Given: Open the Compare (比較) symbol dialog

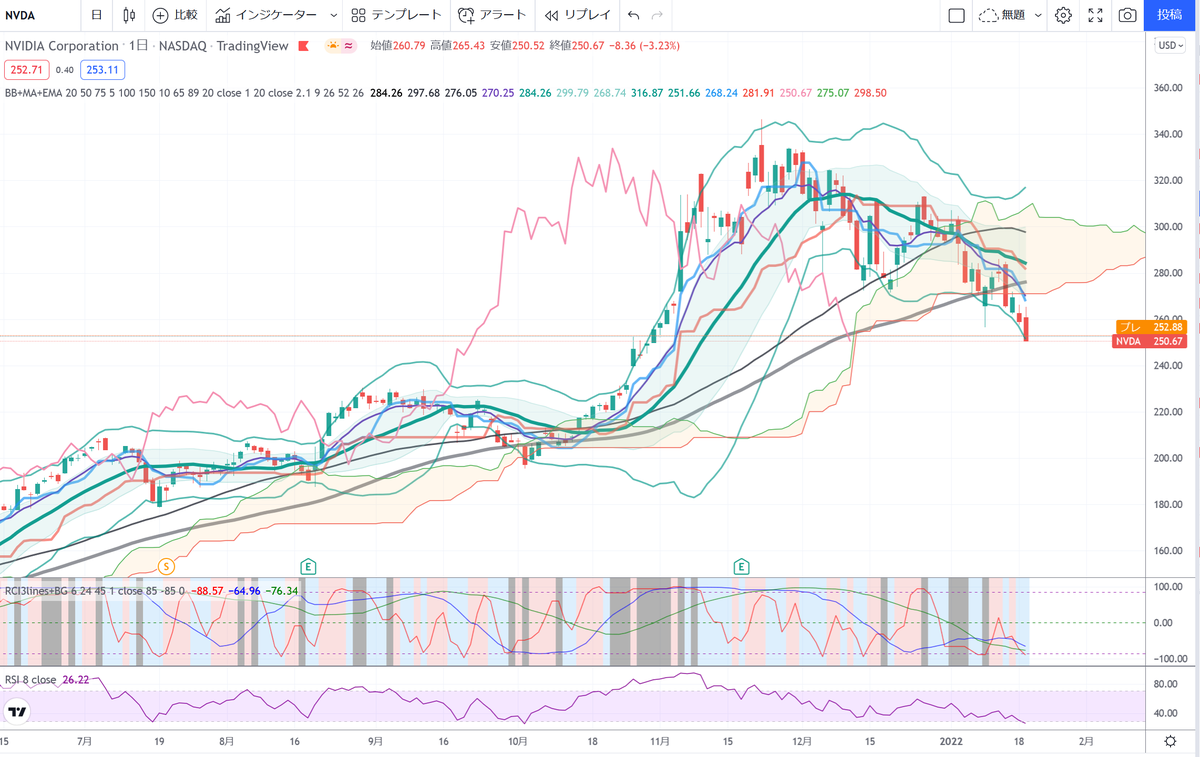Looking at the screenshot, I should tap(175, 15).
